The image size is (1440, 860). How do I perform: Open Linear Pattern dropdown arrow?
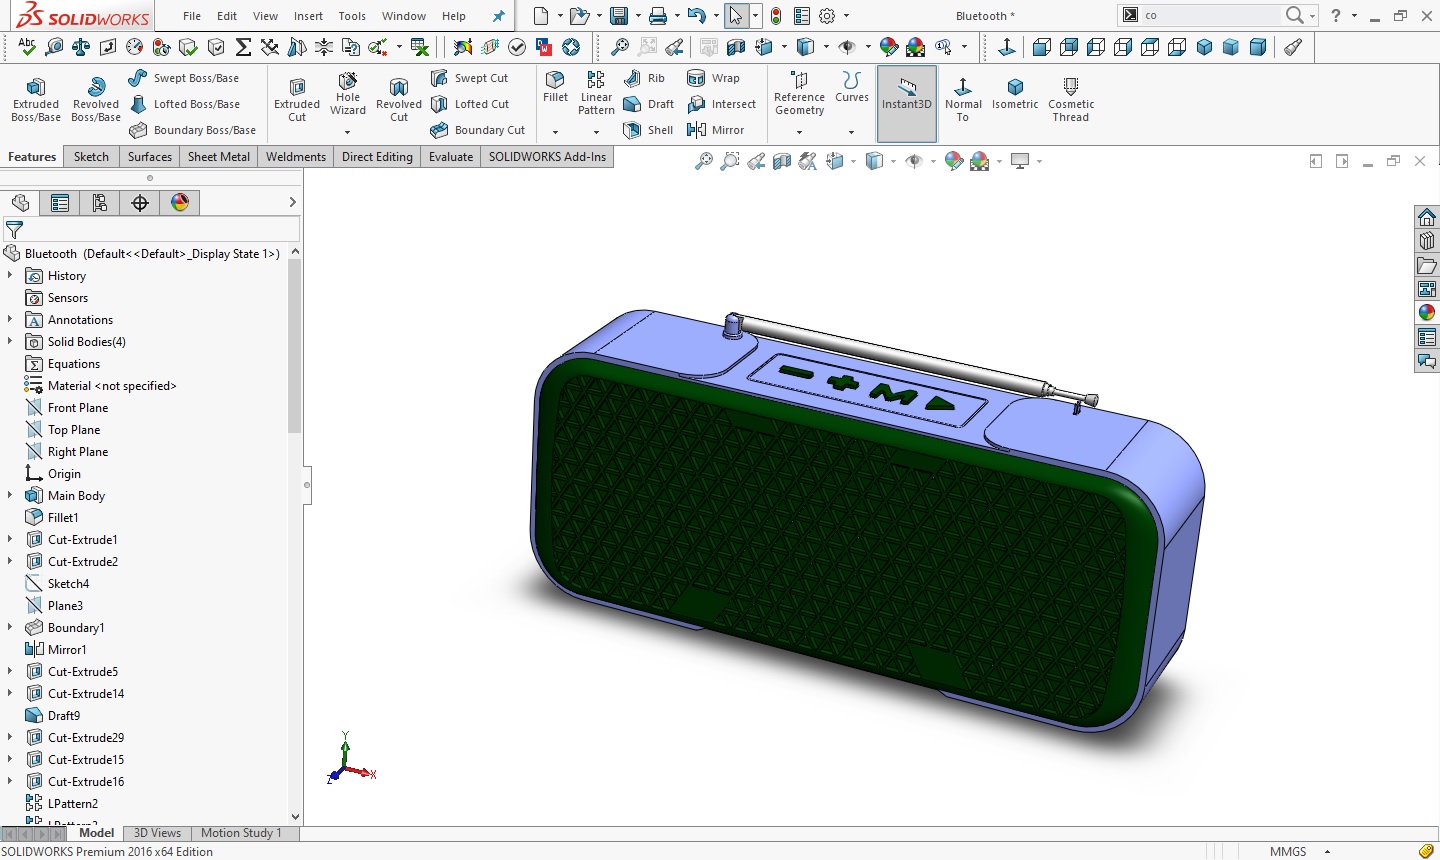pos(596,132)
